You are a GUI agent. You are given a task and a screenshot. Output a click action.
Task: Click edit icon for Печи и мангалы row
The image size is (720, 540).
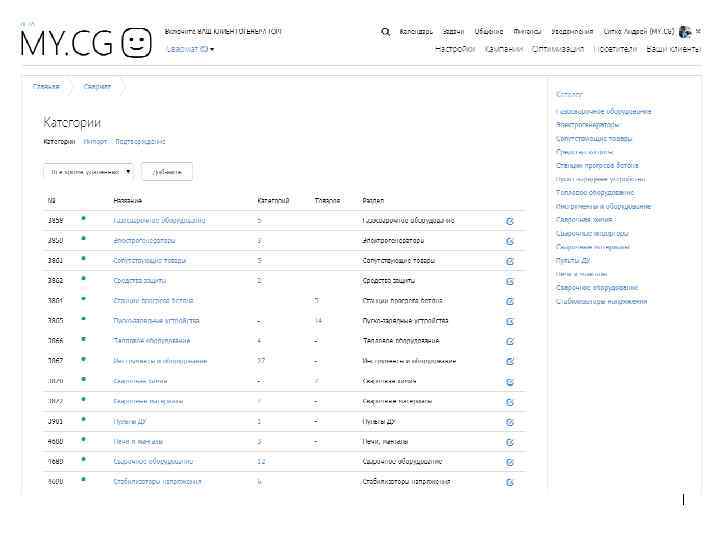coord(510,441)
